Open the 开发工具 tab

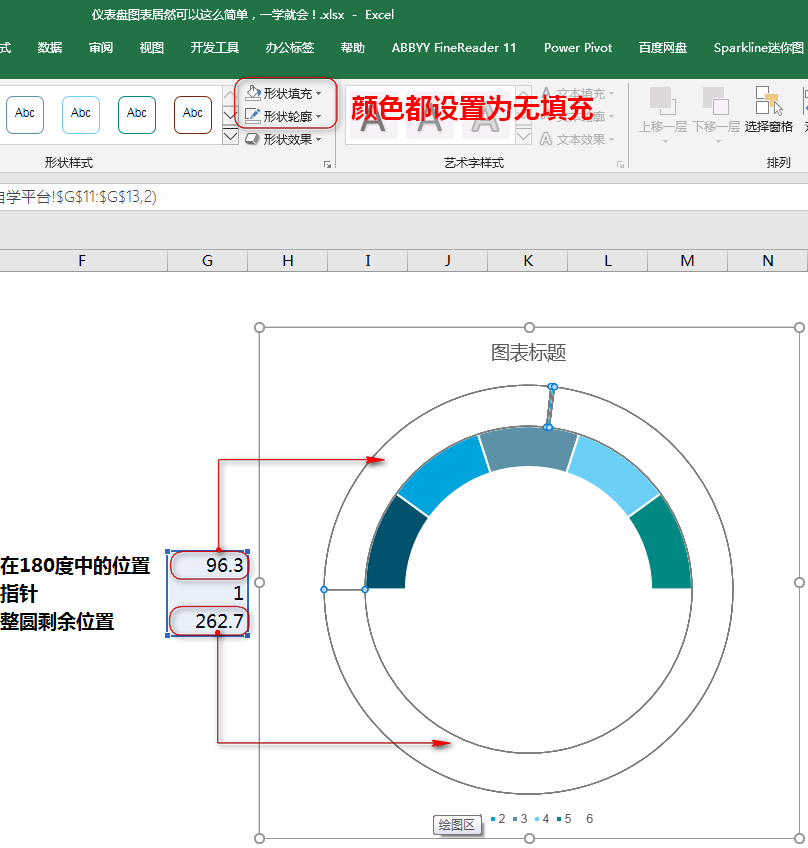tap(215, 48)
